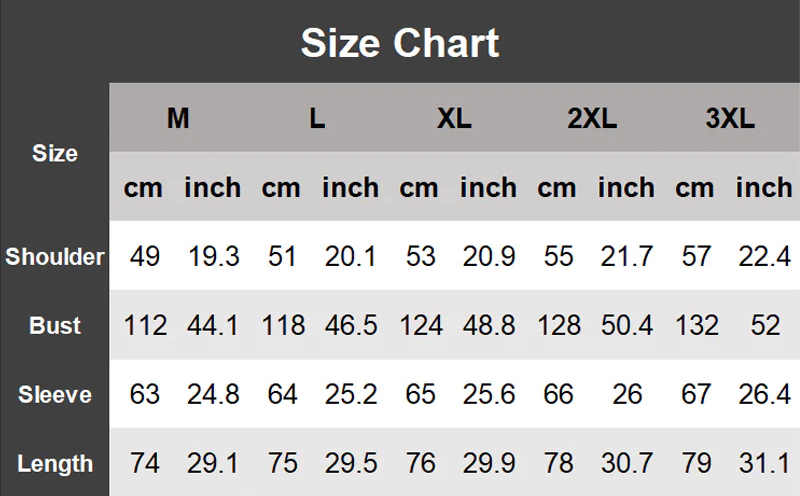Select the L bust value 118 cm

(283, 326)
